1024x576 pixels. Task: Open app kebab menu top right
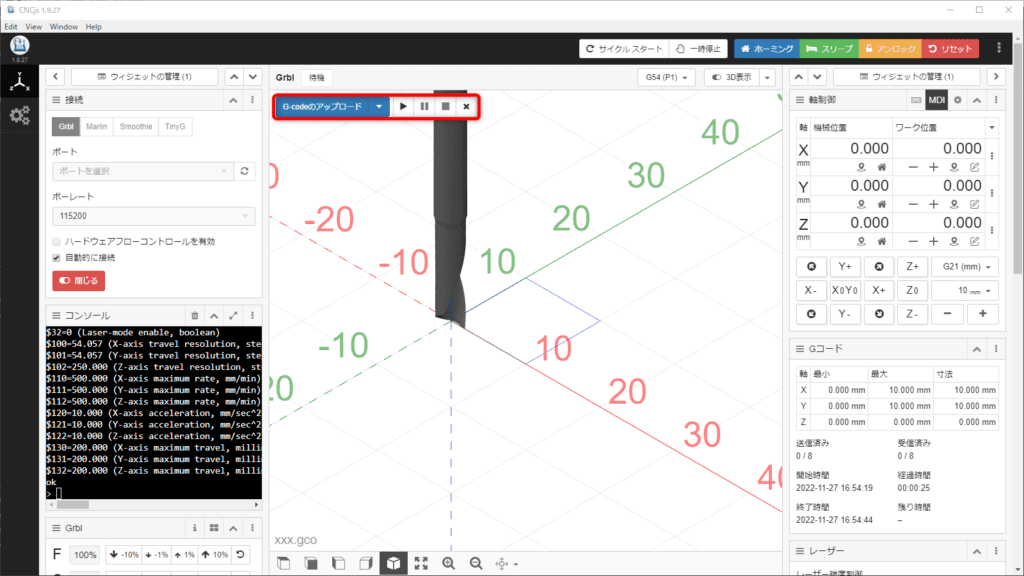coord(999,48)
